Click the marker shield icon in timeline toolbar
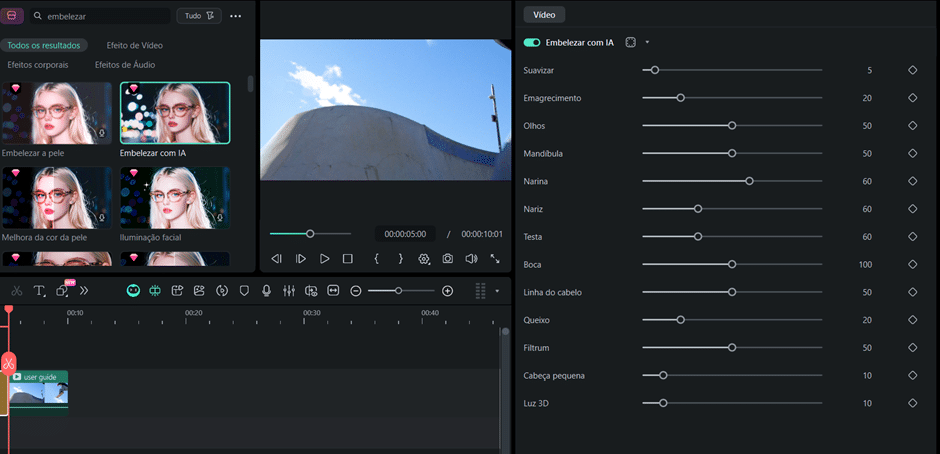This screenshot has height=454, width=940. tap(244, 291)
